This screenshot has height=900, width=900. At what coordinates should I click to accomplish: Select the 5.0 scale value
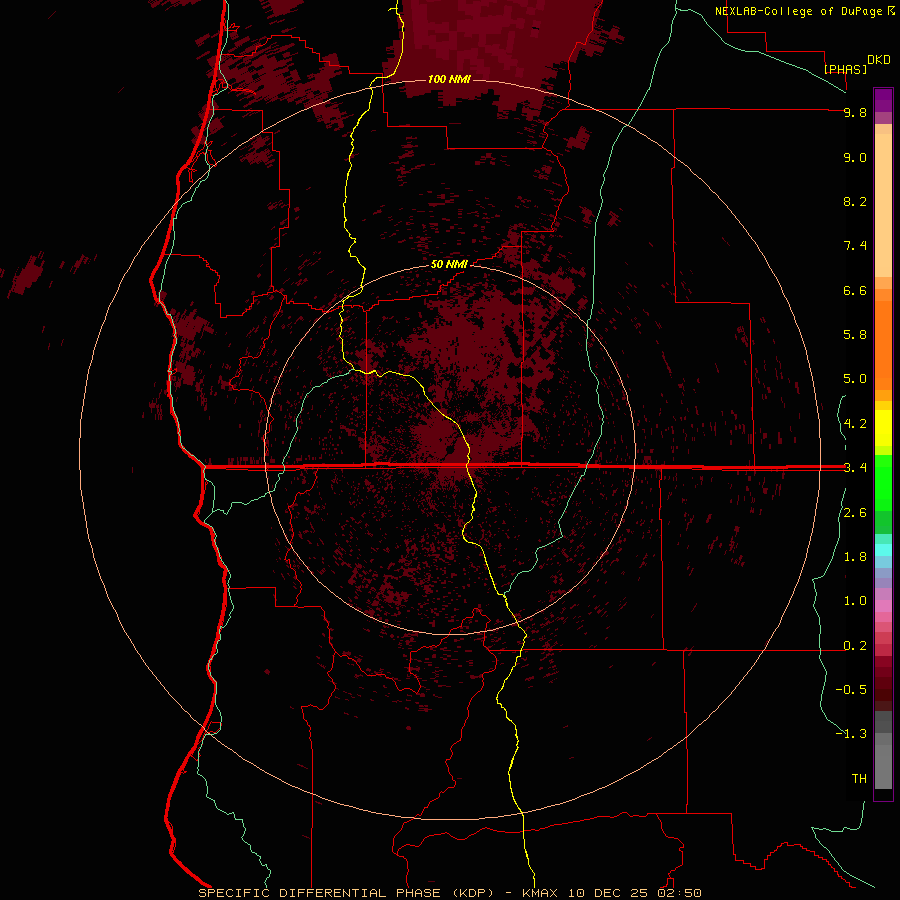pyautogui.click(x=855, y=379)
